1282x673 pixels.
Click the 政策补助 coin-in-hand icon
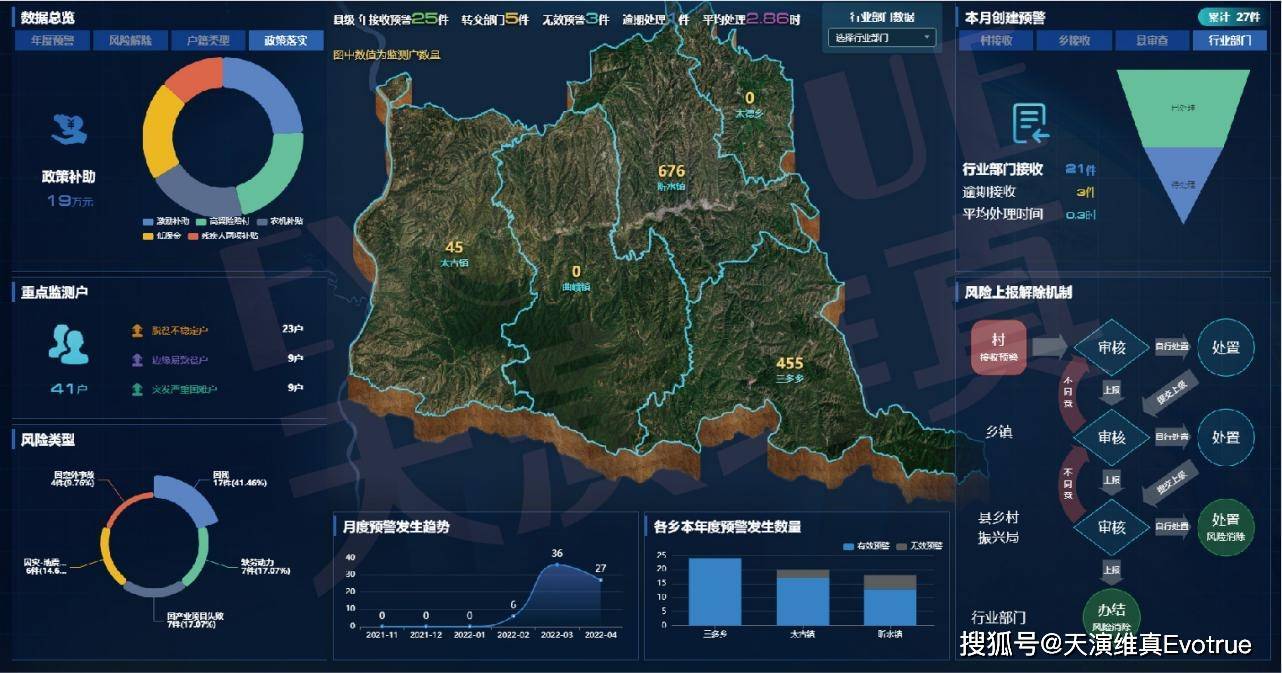[65, 127]
